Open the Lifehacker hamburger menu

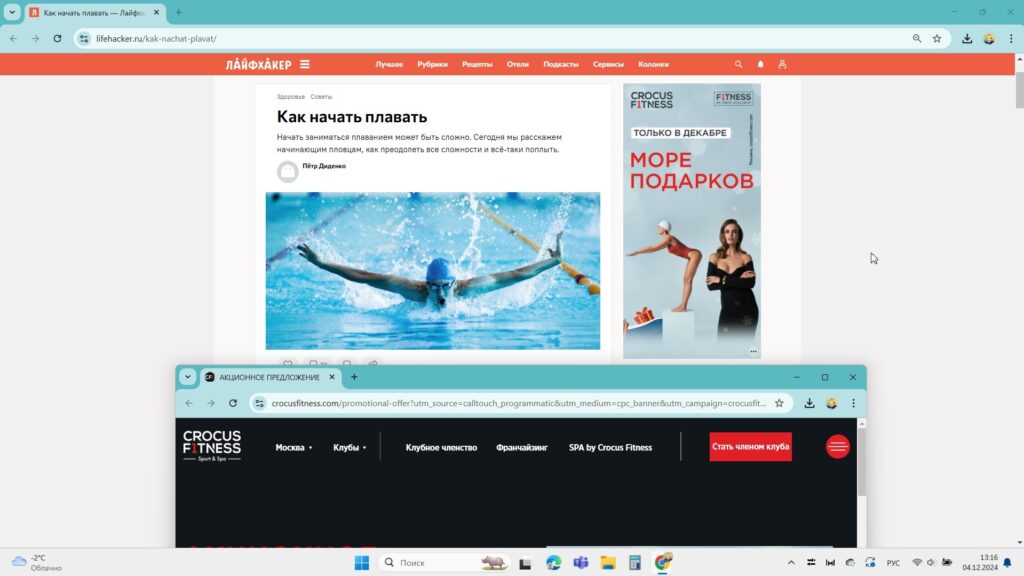(x=305, y=64)
